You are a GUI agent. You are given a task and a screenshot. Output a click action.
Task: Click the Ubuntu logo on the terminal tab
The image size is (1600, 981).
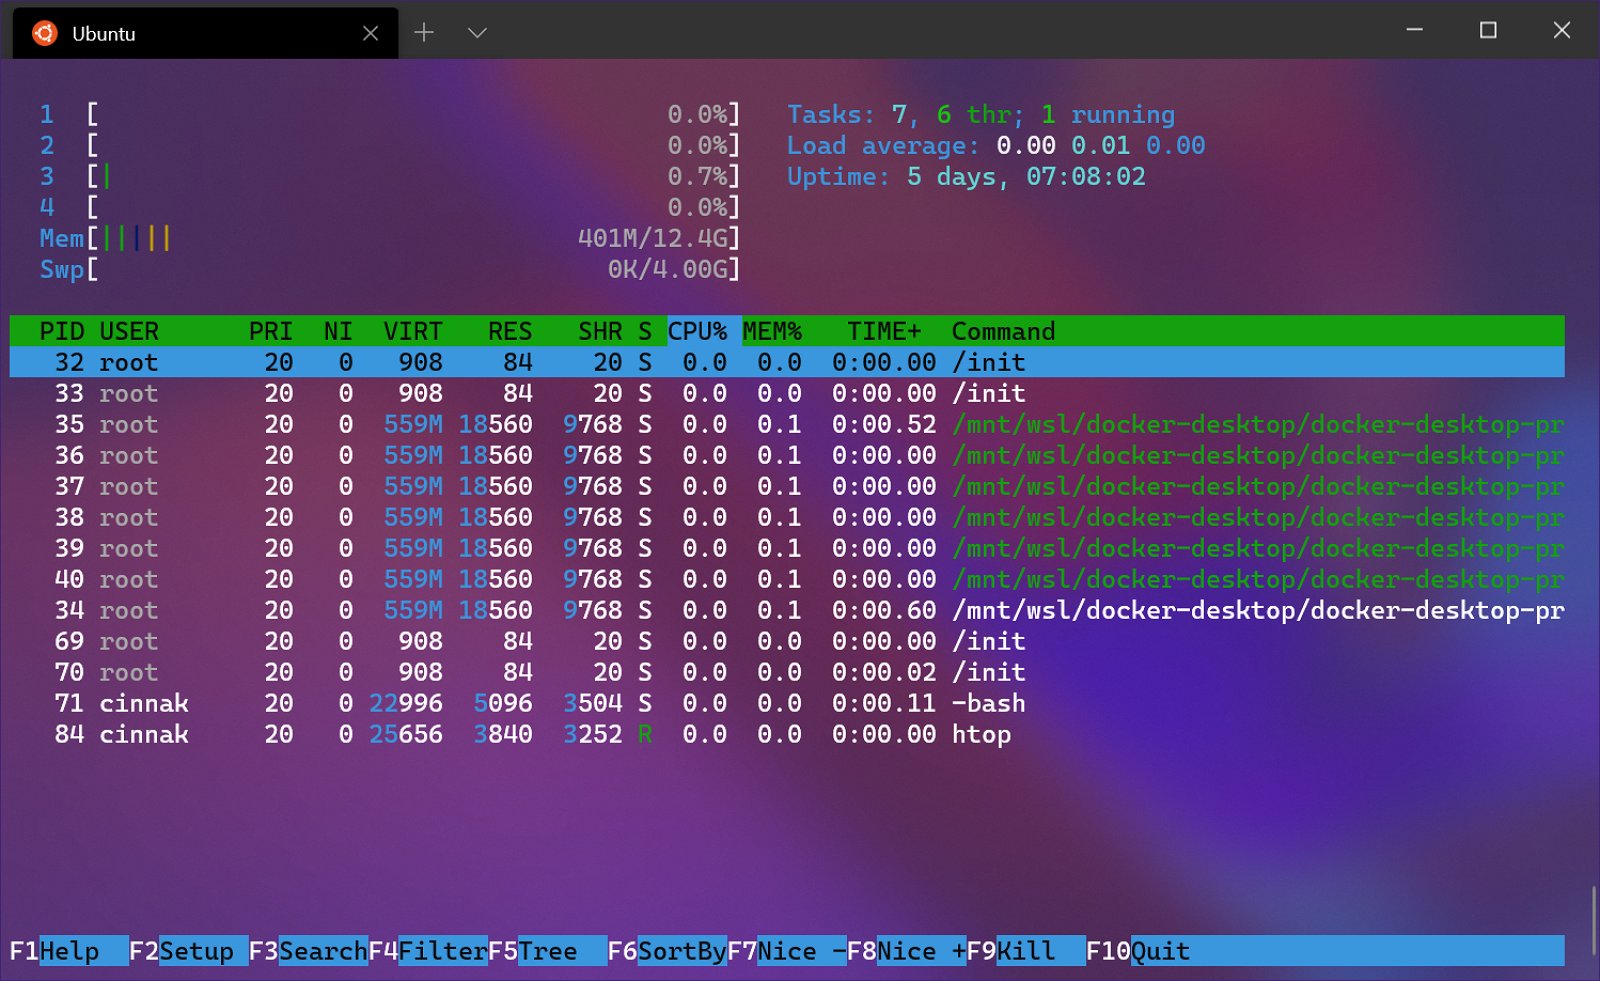[43, 32]
